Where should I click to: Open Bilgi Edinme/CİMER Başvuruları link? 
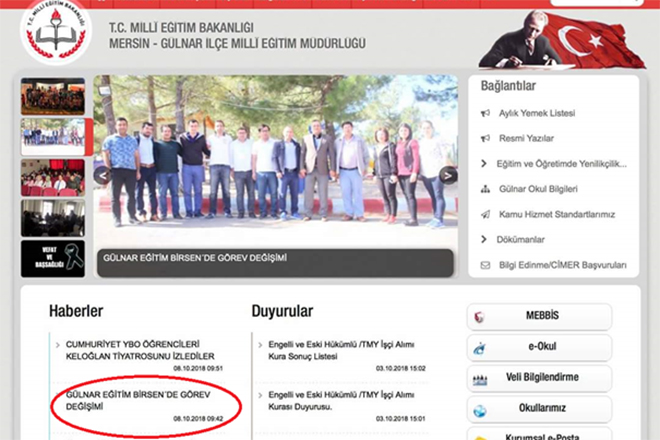[563, 265]
